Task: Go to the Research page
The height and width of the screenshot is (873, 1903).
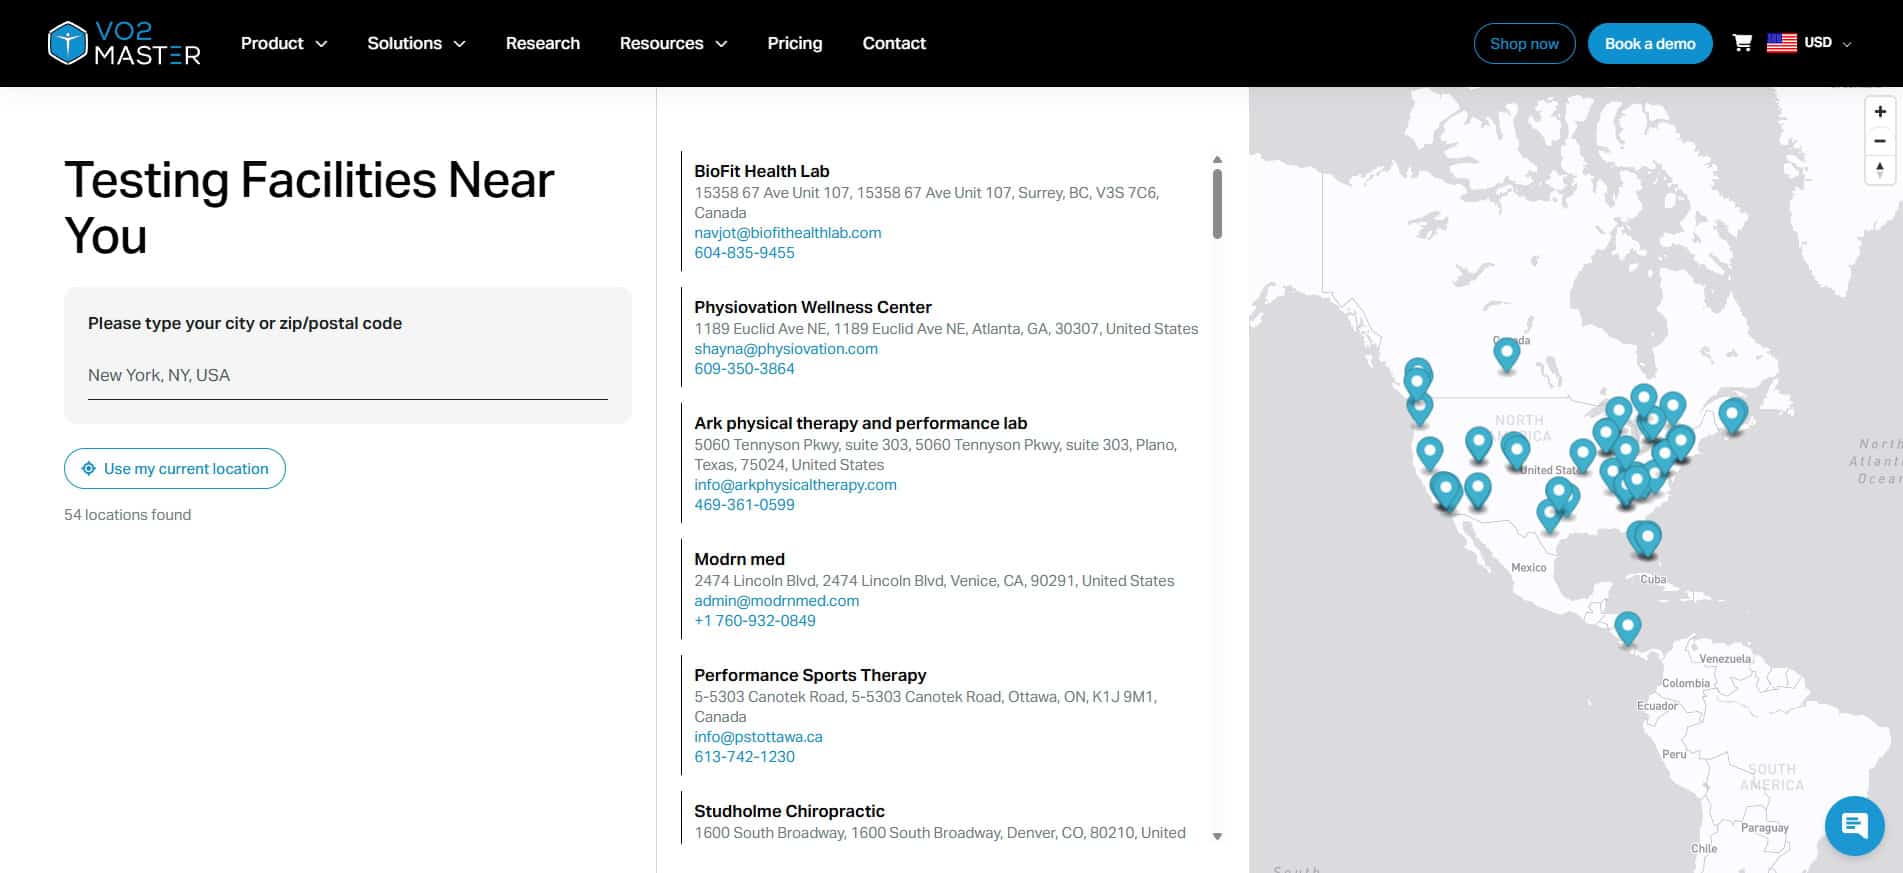Action: pos(543,43)
